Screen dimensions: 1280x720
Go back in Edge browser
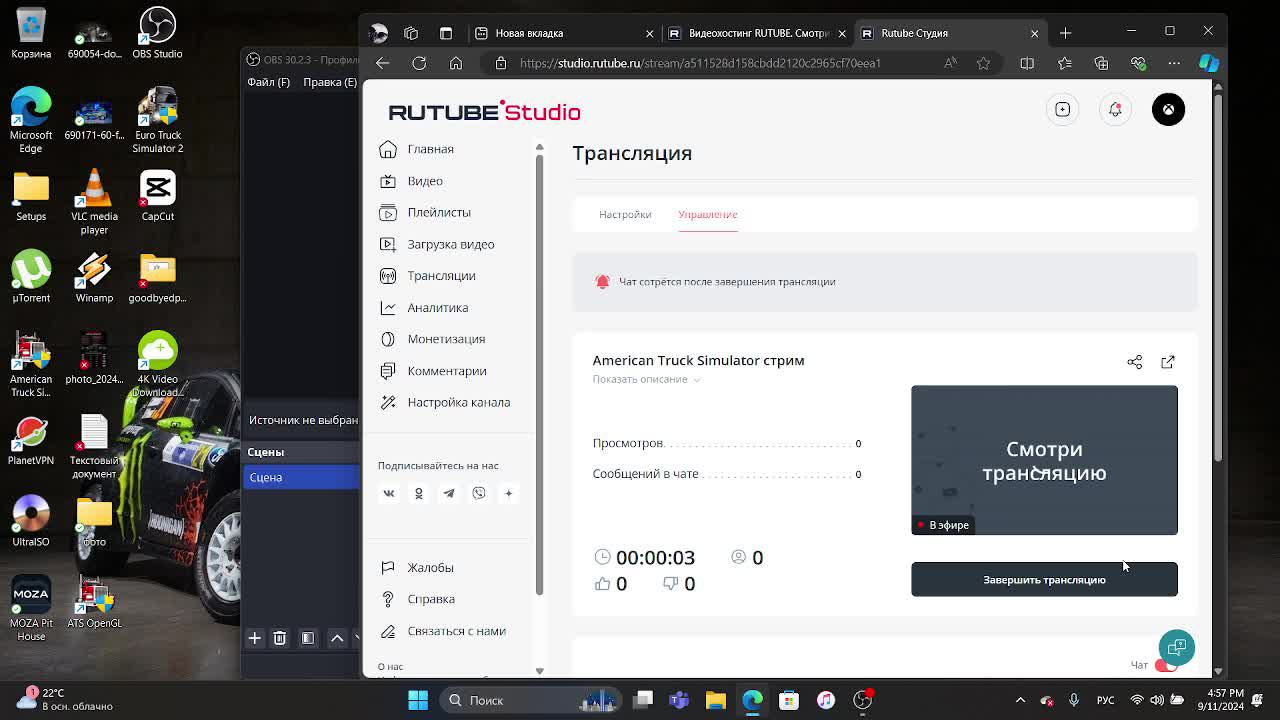coord(383,63)
